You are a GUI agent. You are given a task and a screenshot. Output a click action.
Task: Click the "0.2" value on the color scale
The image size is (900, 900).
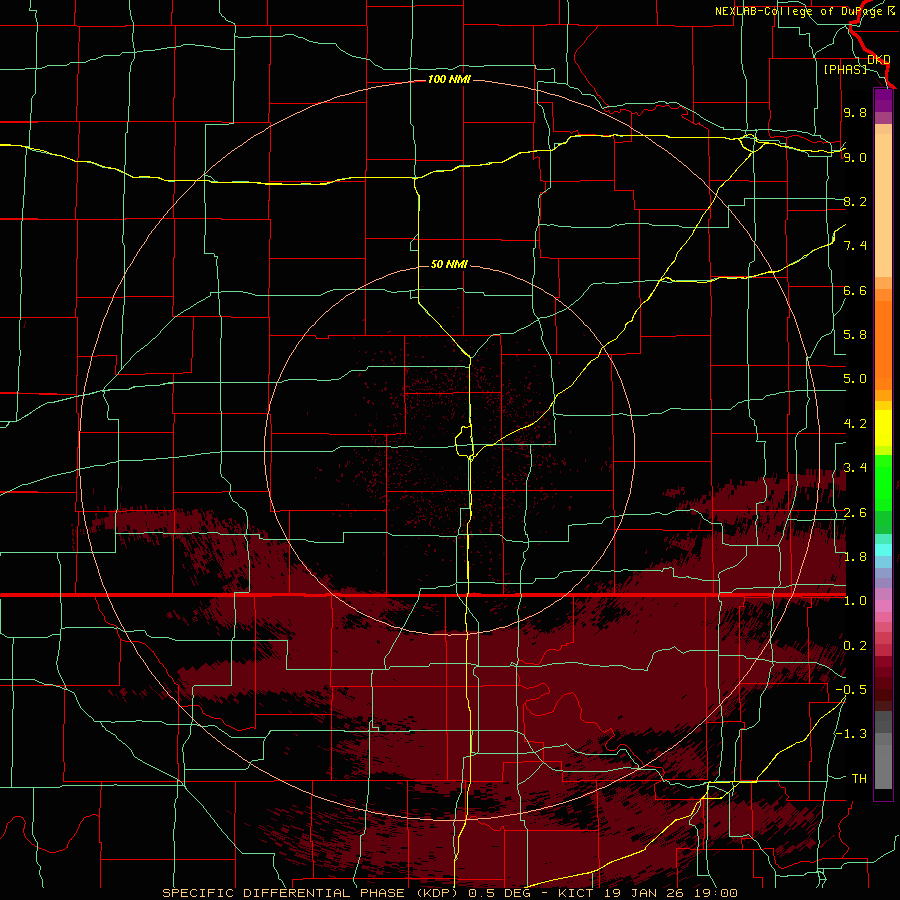tap(855, 646)
